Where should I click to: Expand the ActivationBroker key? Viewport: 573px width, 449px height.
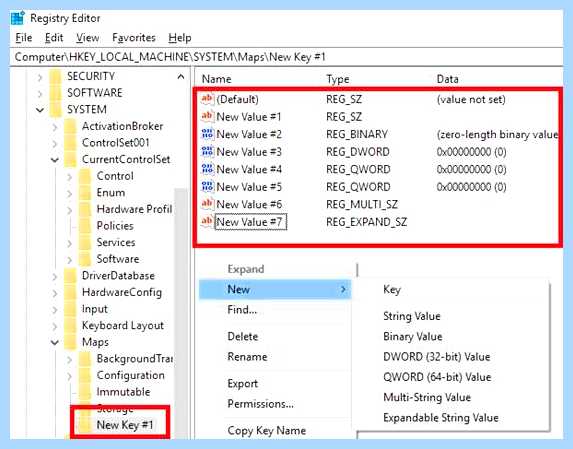[55, 127]
